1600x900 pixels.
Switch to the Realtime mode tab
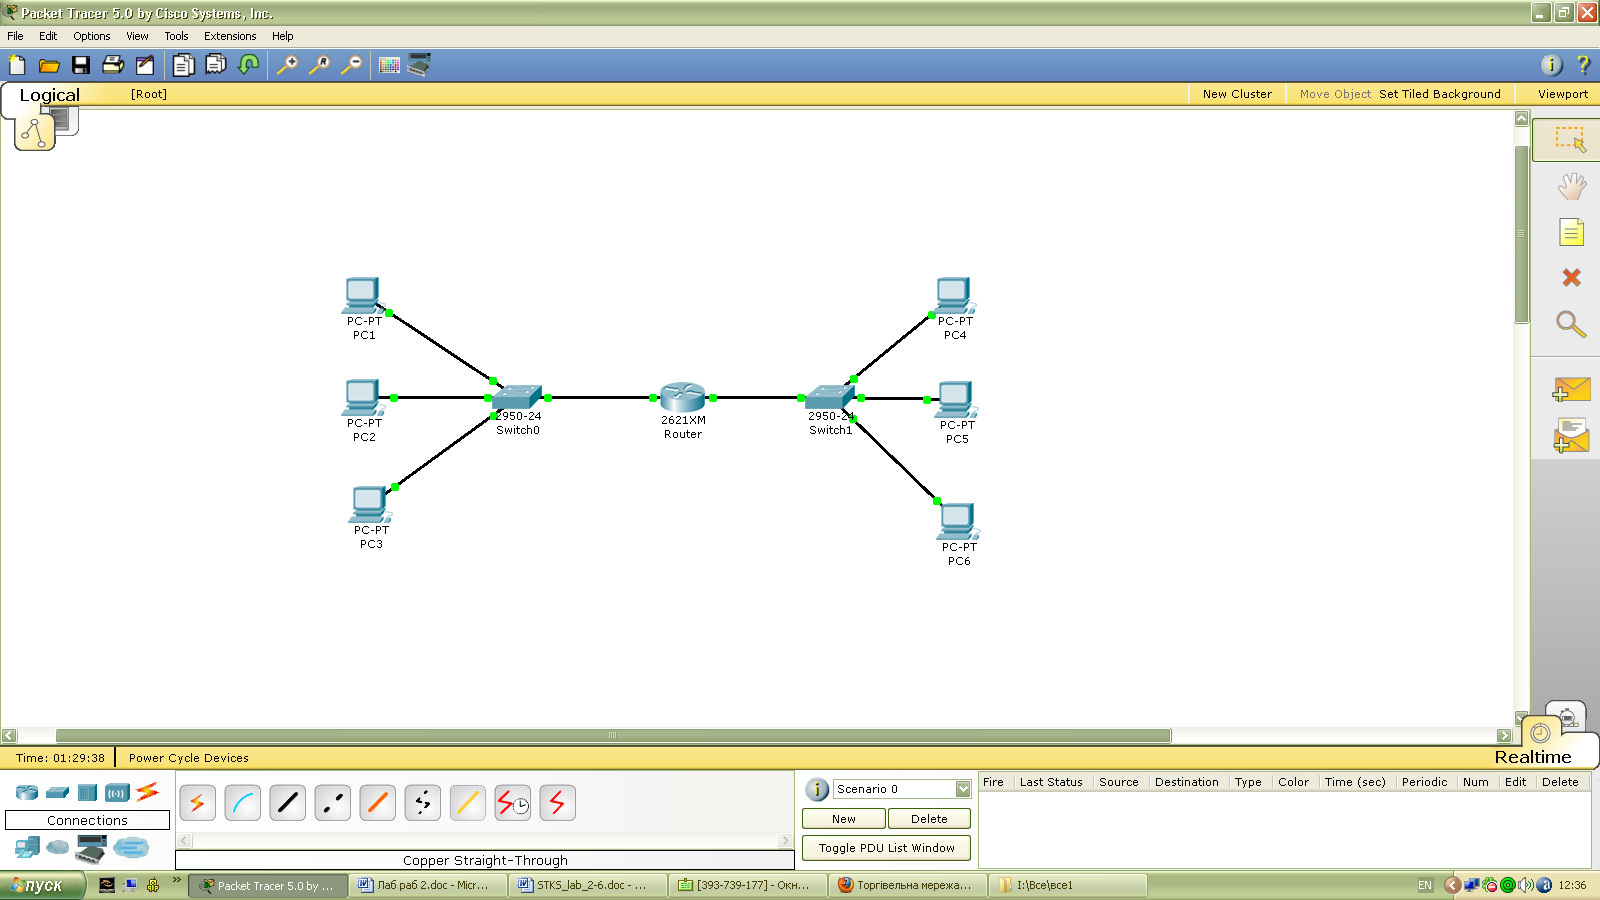(x=1533, y=757)
